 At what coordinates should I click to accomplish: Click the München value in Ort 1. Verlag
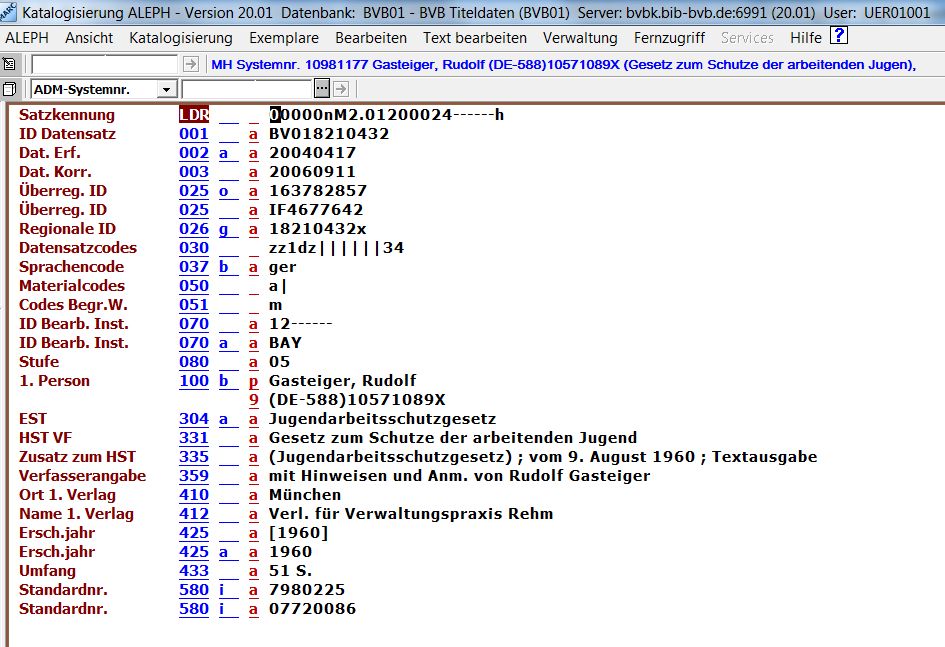pos(305,495)
